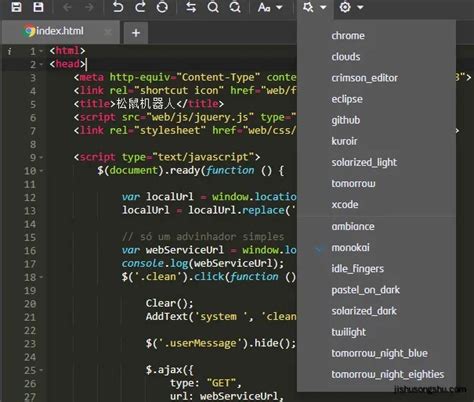This screenshot has width=474, height=402.
Task: Undo the last edit
Action: tap(118, 7)
